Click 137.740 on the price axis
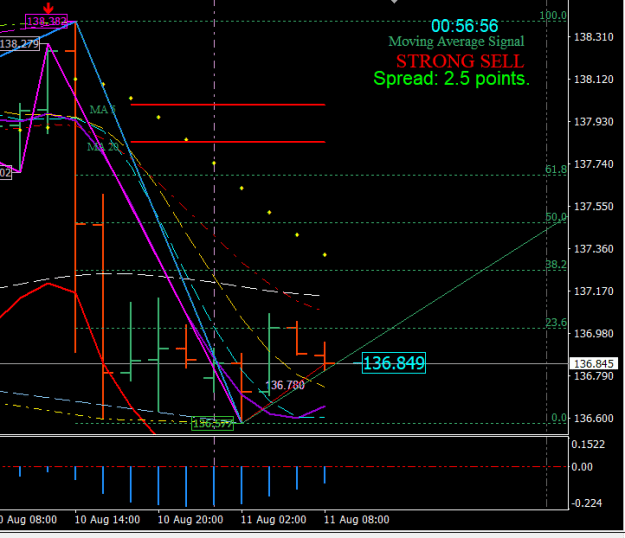This screenshot has height=538, width=625. pos(593,164)
